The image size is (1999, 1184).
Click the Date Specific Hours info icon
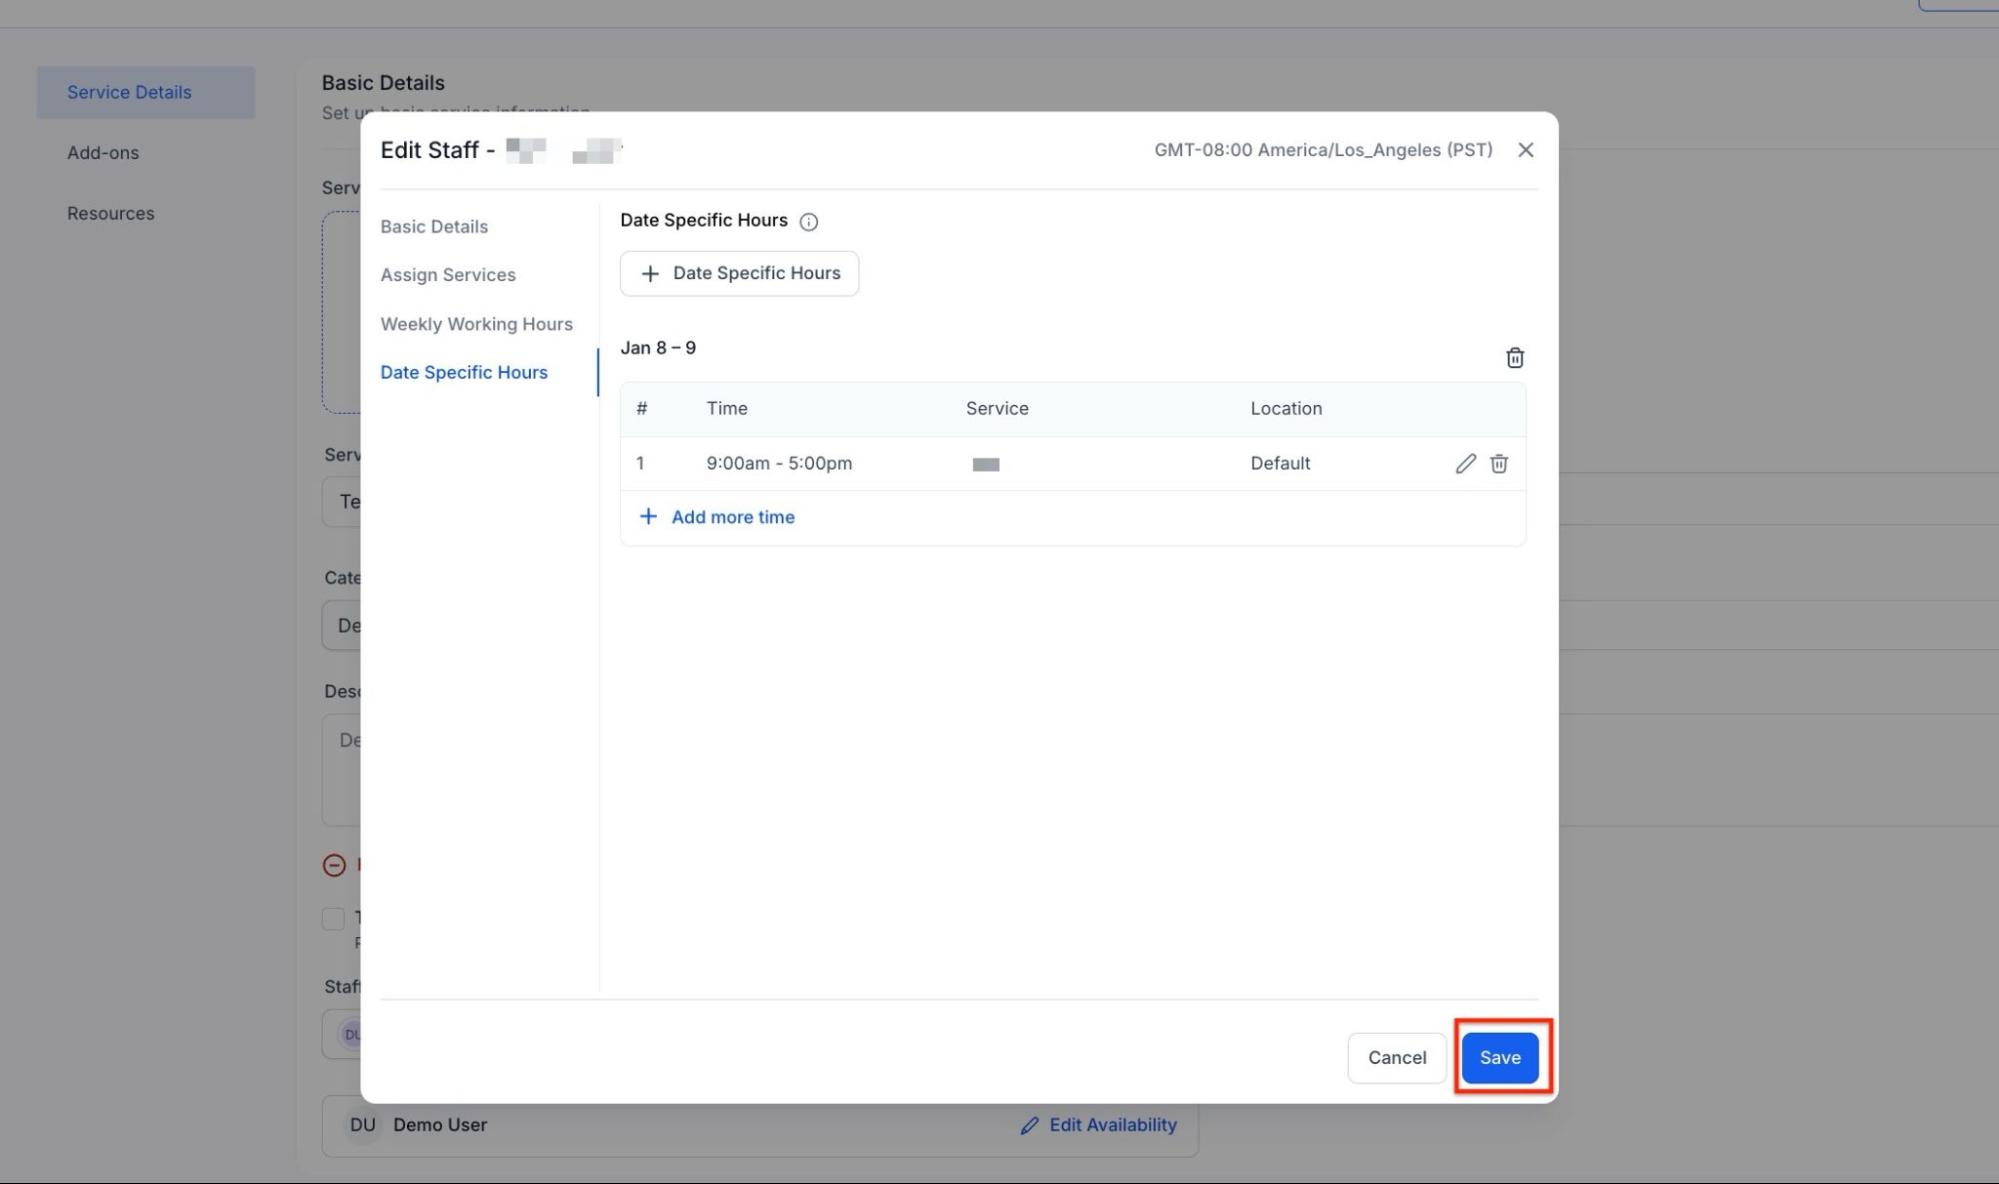coord(808,222)
